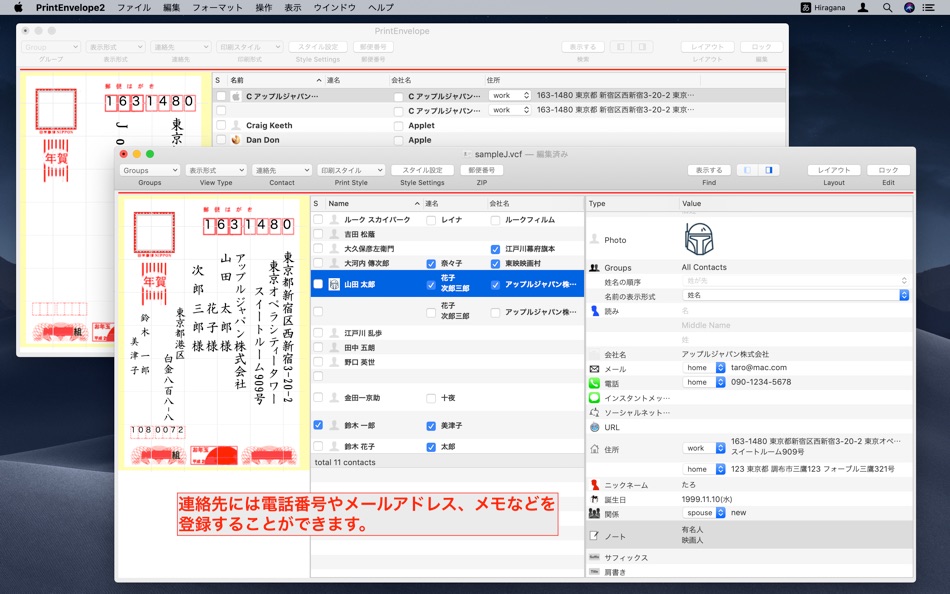Check the select box for 吉田 松蔭
Screen dimensions: 950x594
pyautogui.click(x=318, y=234)
